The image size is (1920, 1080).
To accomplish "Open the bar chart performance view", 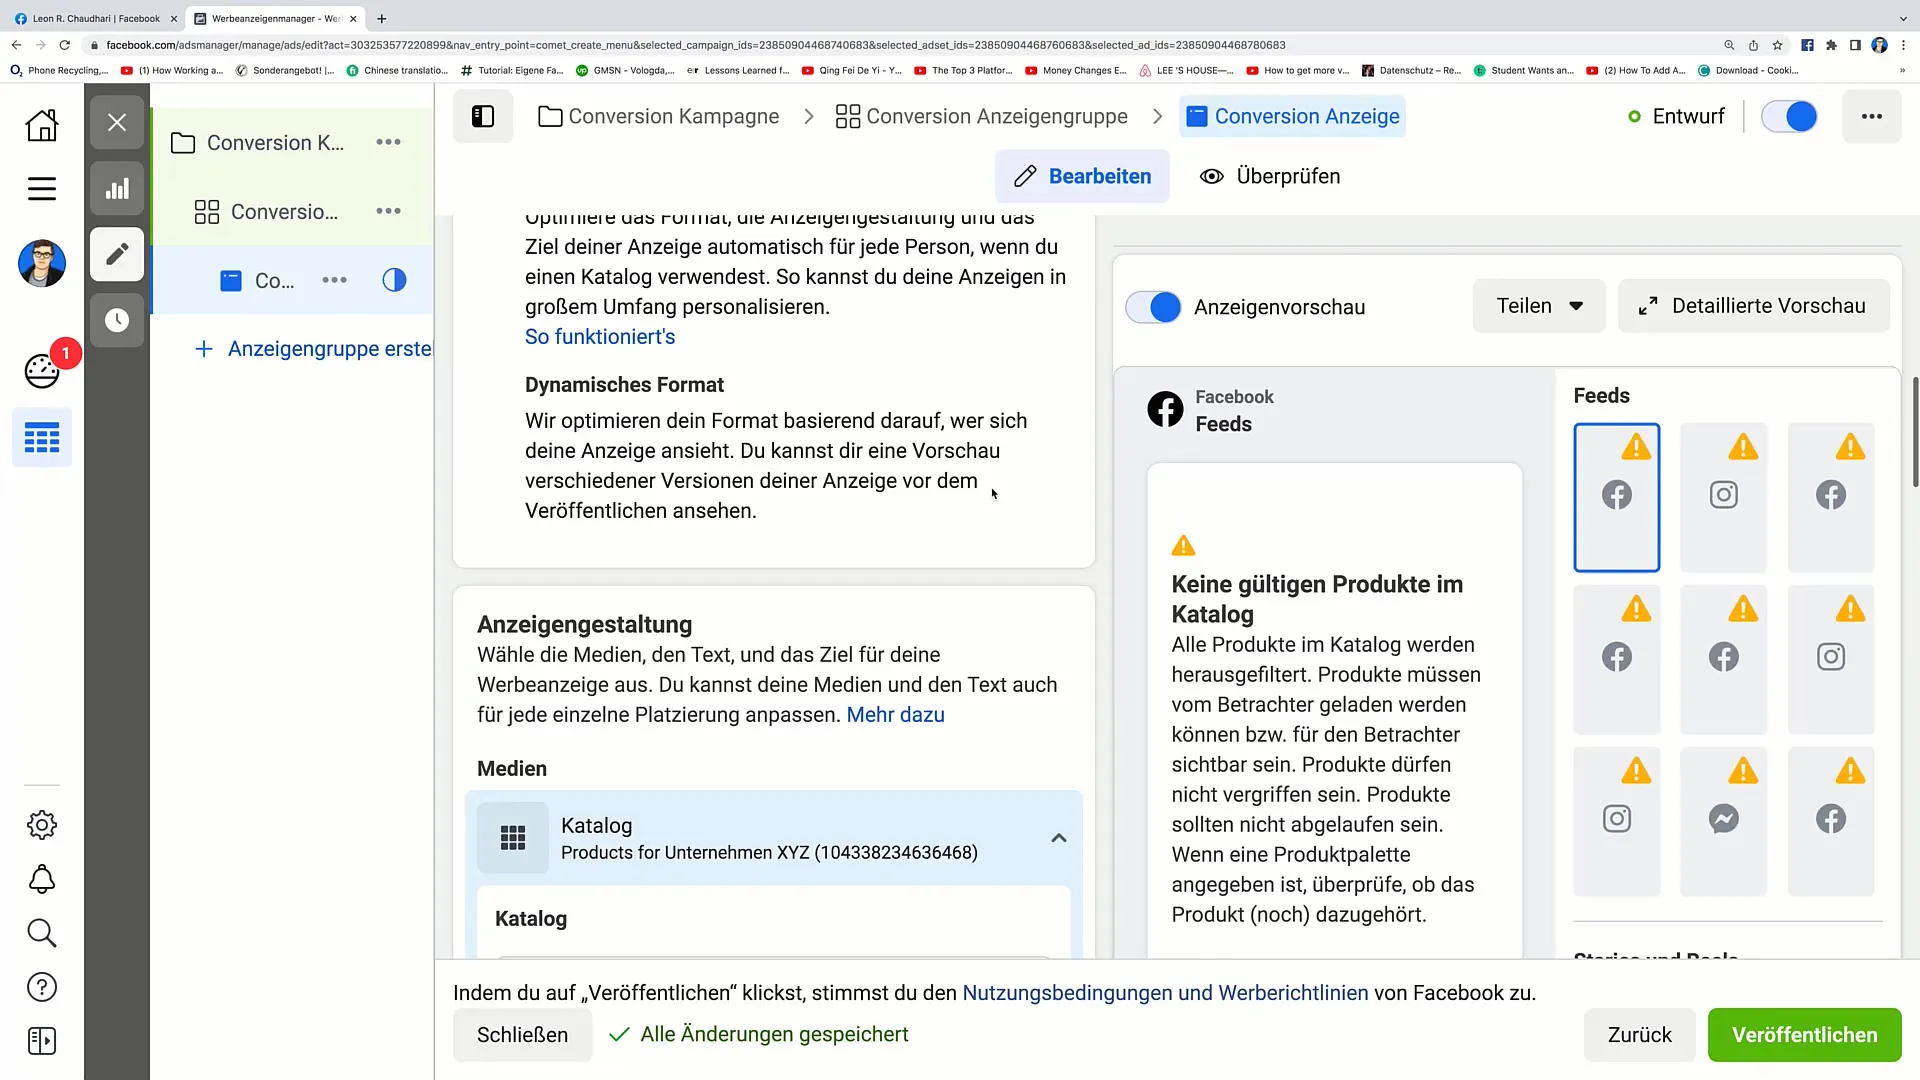I will (117, 188).
